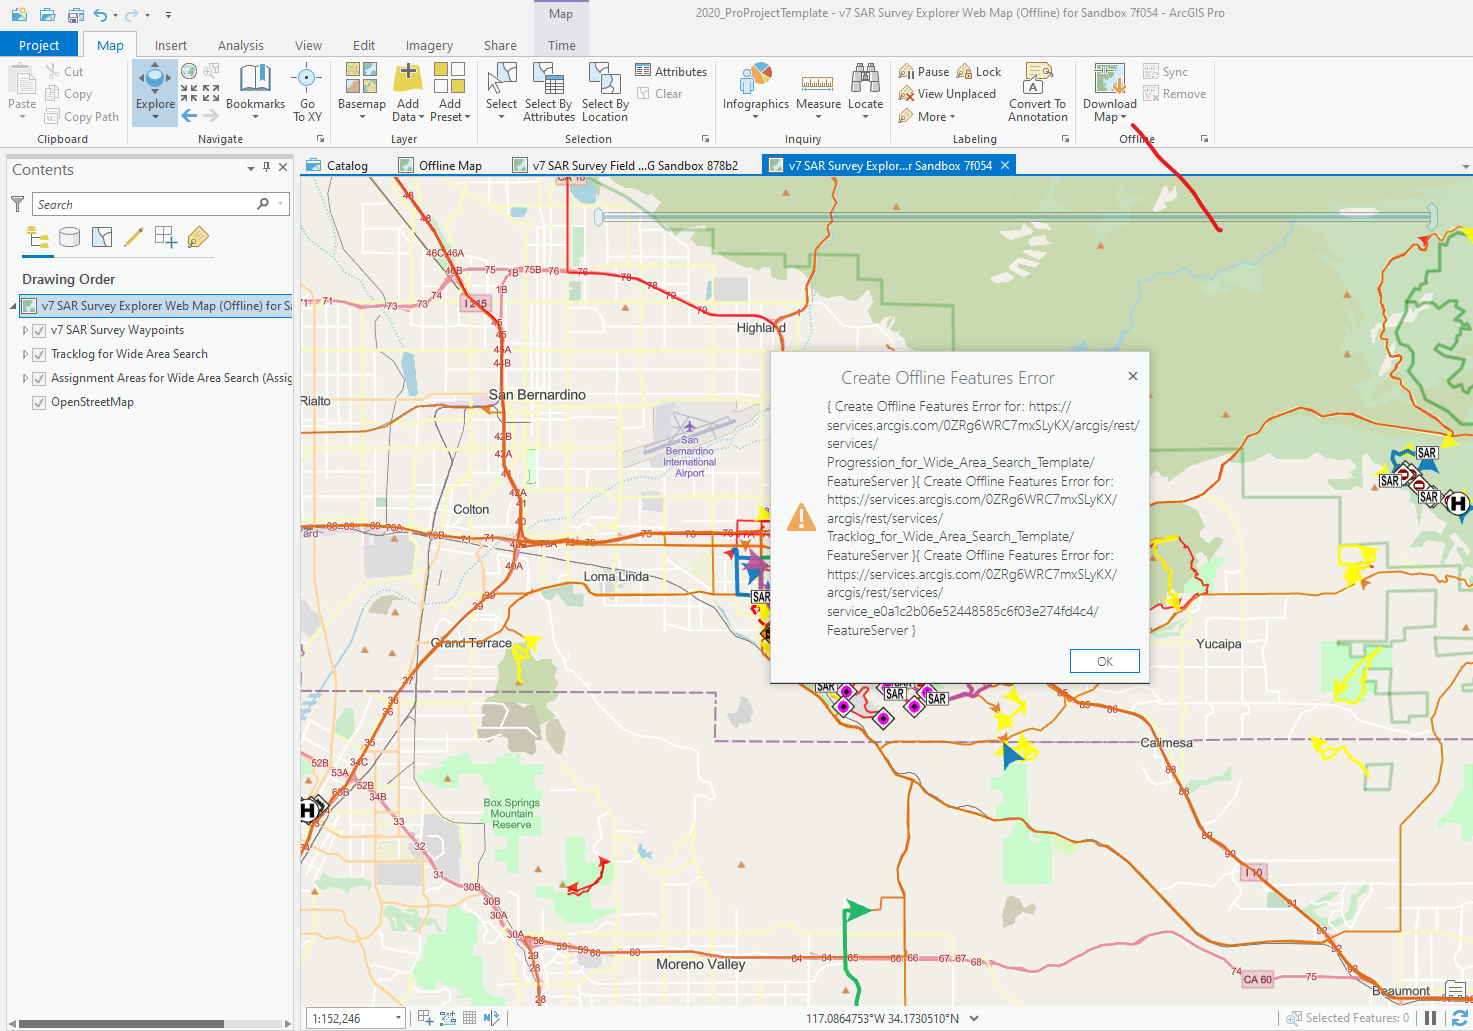Zoom to full extent globe icon
The image size is (1473, 1031).
pos(189,71)
